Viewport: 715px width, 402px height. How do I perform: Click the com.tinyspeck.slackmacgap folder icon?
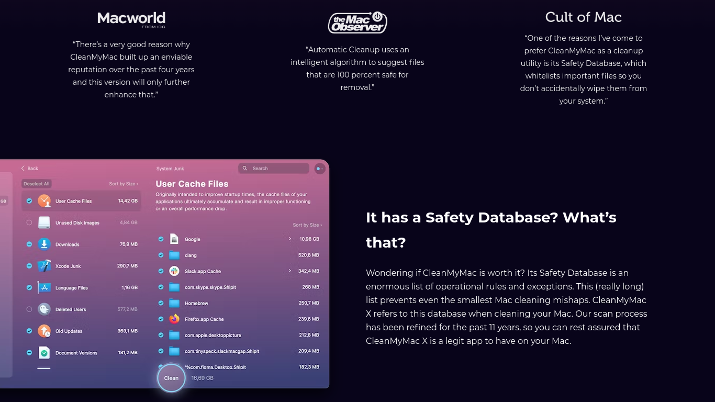[x=174, y=351]
